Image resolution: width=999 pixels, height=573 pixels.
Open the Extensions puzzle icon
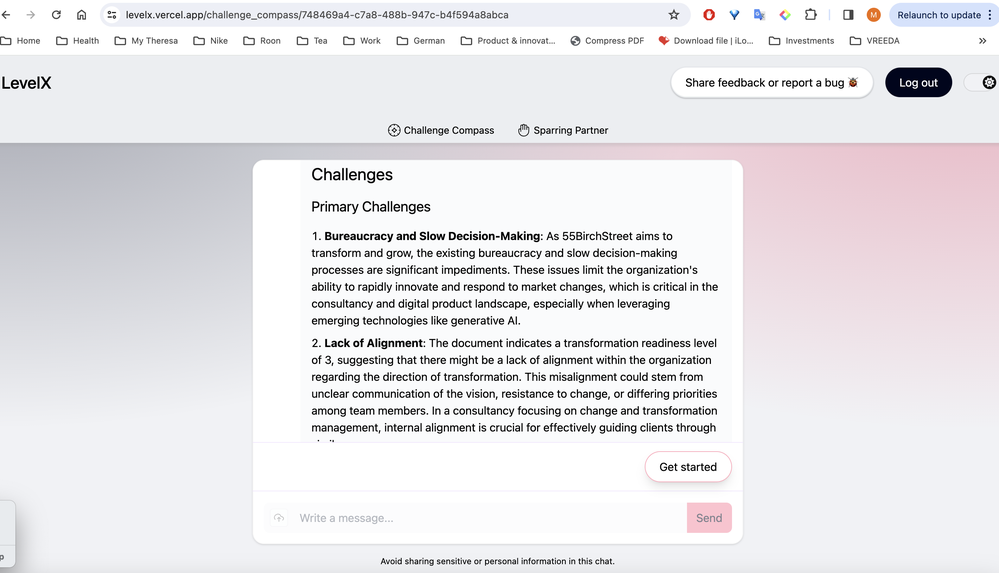point(811,15)
